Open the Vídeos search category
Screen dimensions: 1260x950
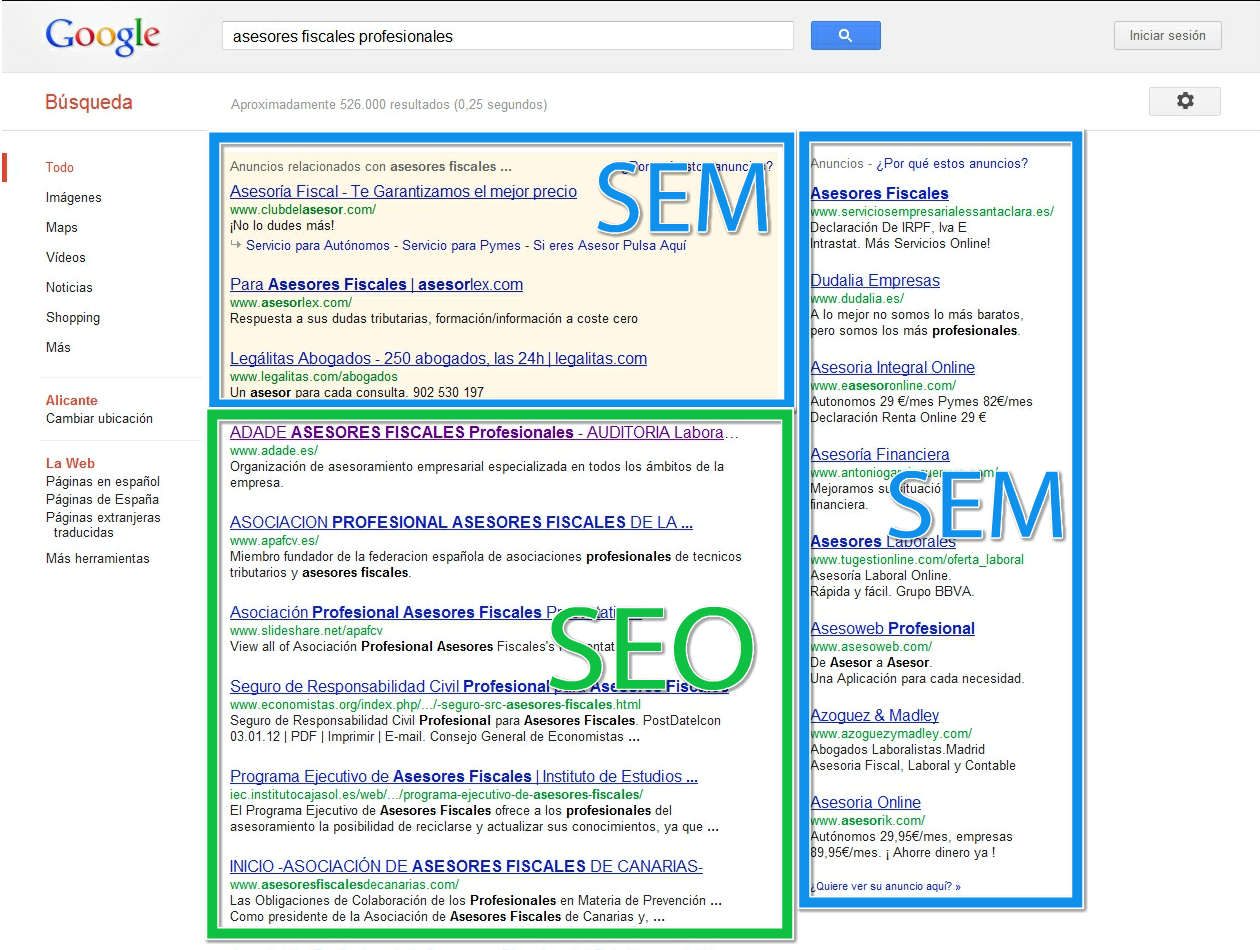(x=66, y=257)
